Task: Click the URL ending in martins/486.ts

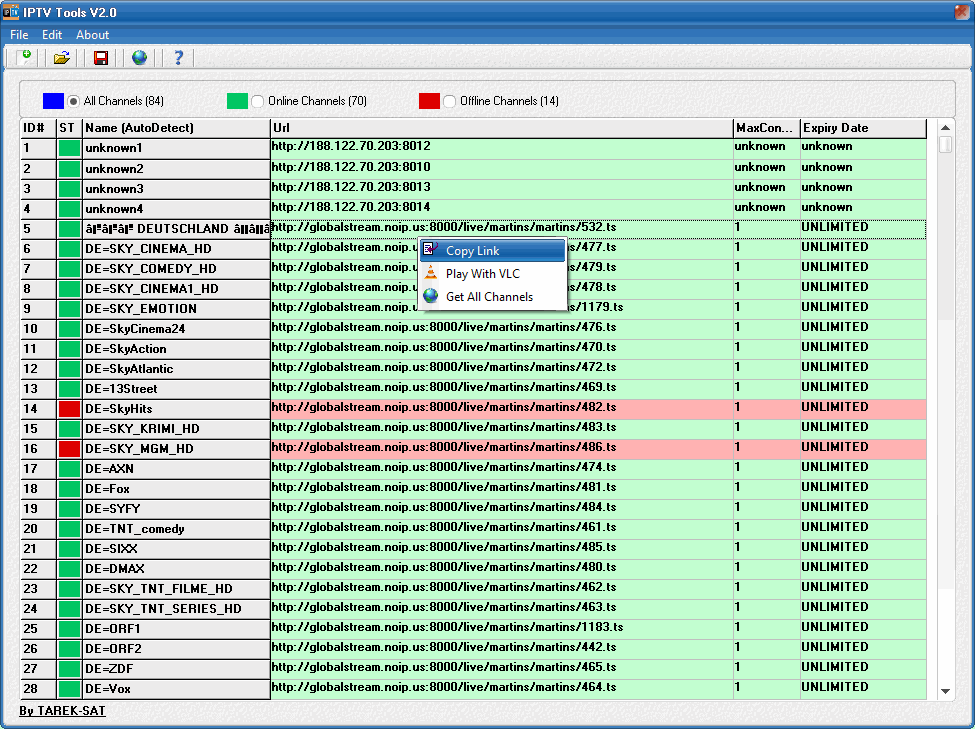Action: pos(443,447)
